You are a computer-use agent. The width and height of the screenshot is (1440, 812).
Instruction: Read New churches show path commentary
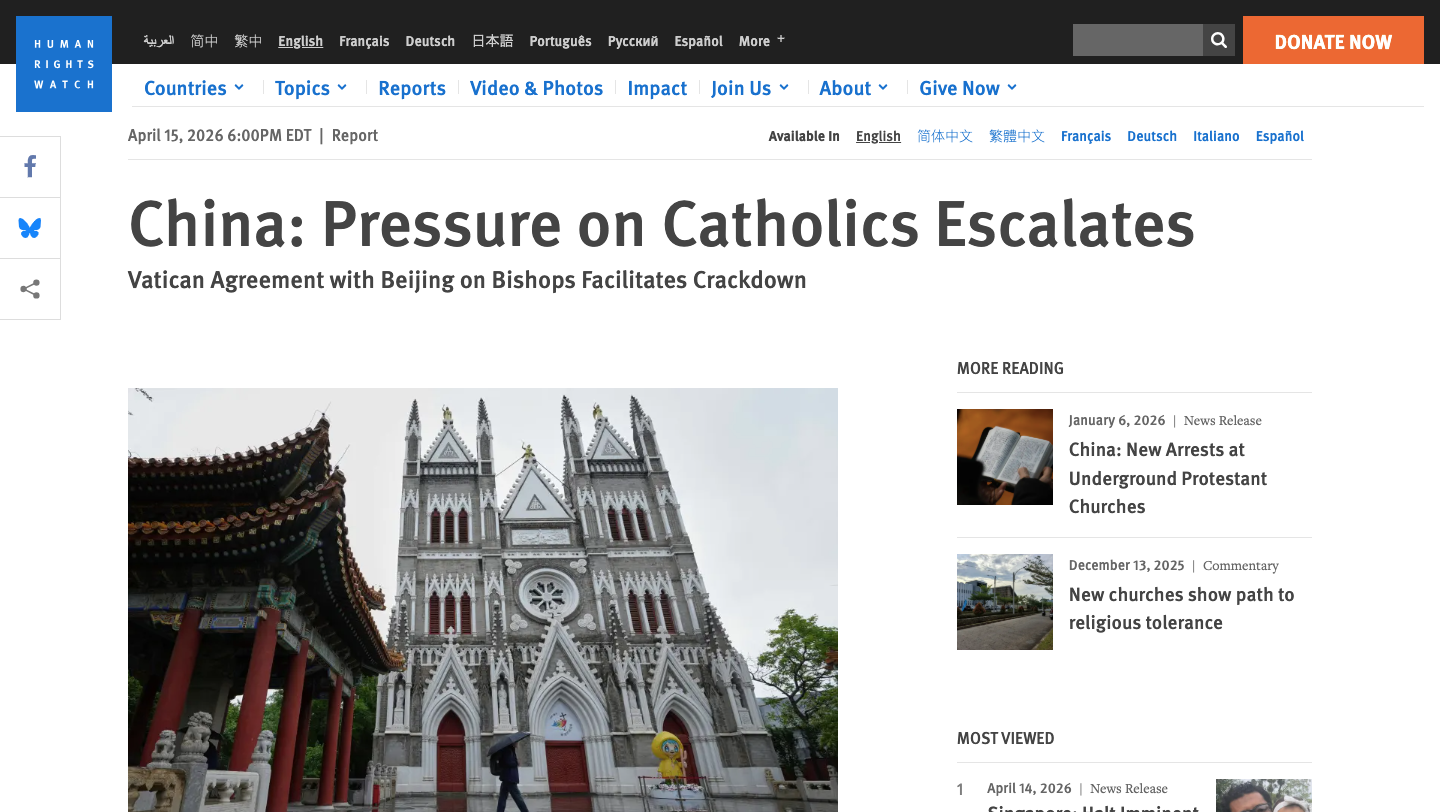tap(1181, 608)
